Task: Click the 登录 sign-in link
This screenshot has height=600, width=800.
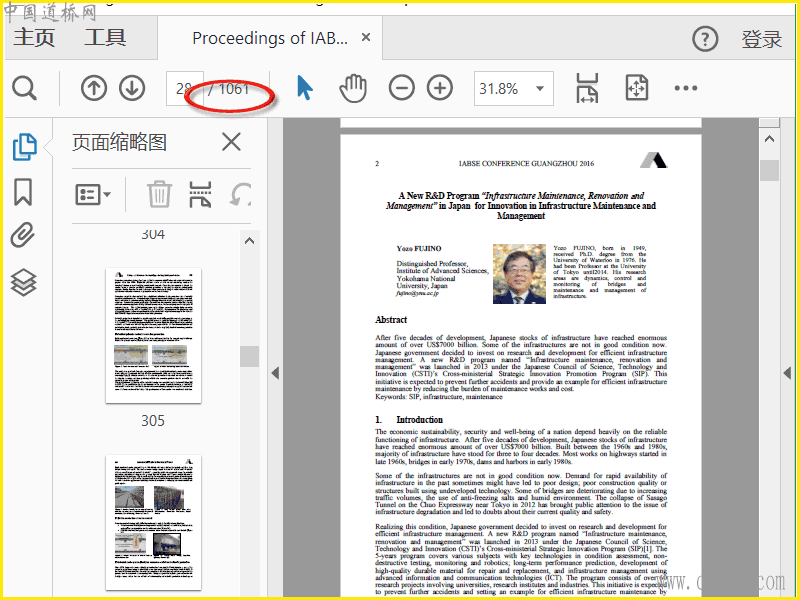Action: point(762,39)
